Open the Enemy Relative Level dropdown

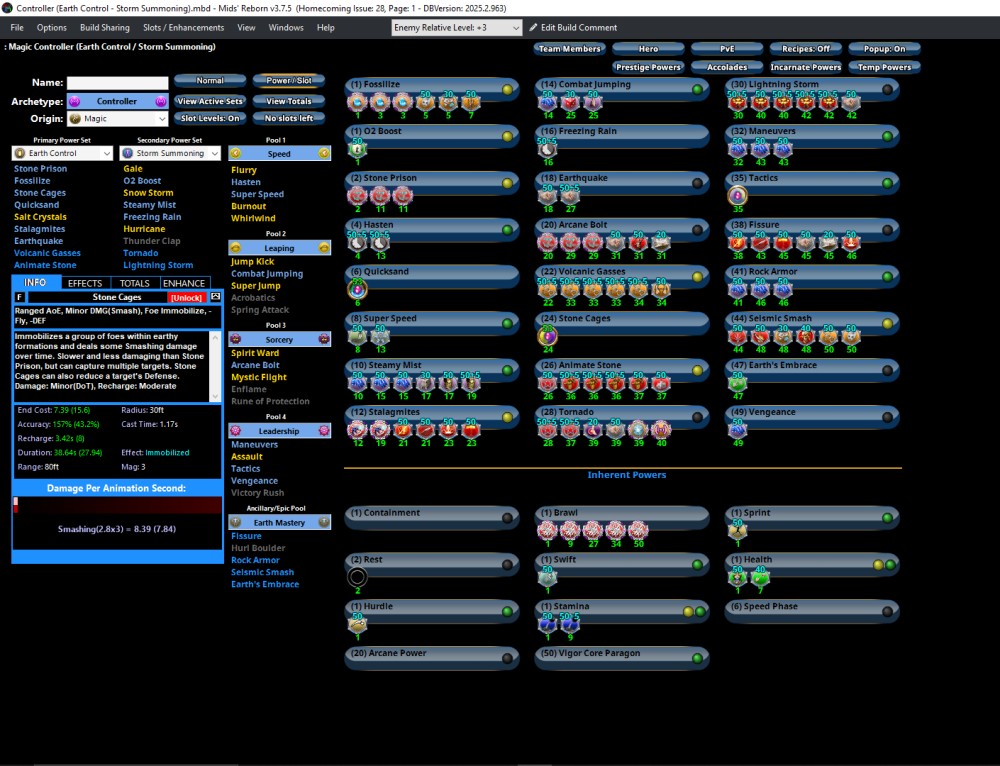click(456, 27)
